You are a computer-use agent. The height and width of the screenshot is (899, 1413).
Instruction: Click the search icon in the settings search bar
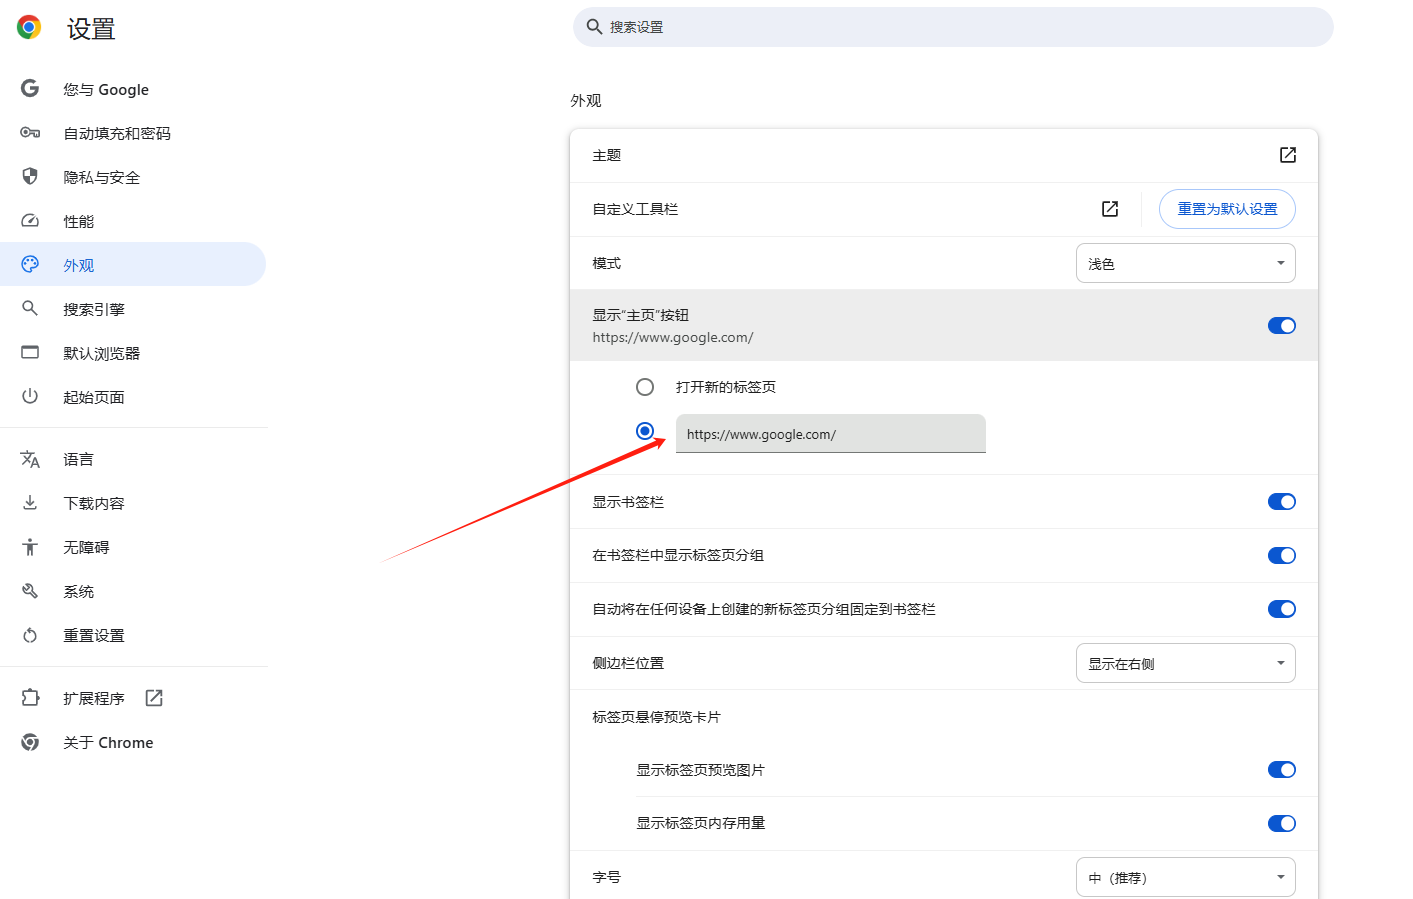(594, 27)
